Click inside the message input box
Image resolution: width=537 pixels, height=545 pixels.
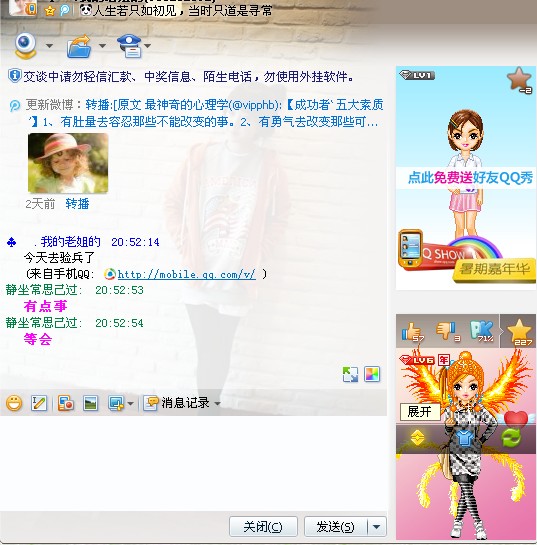193,463
